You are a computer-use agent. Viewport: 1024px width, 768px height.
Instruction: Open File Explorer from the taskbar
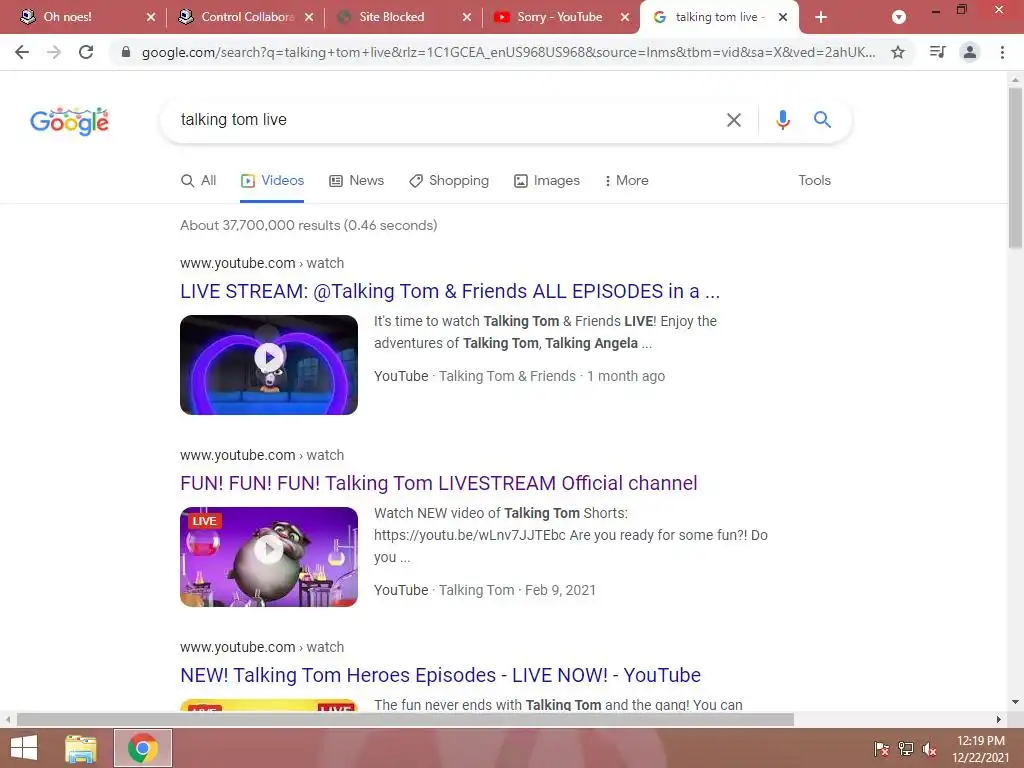pos(81,748)
